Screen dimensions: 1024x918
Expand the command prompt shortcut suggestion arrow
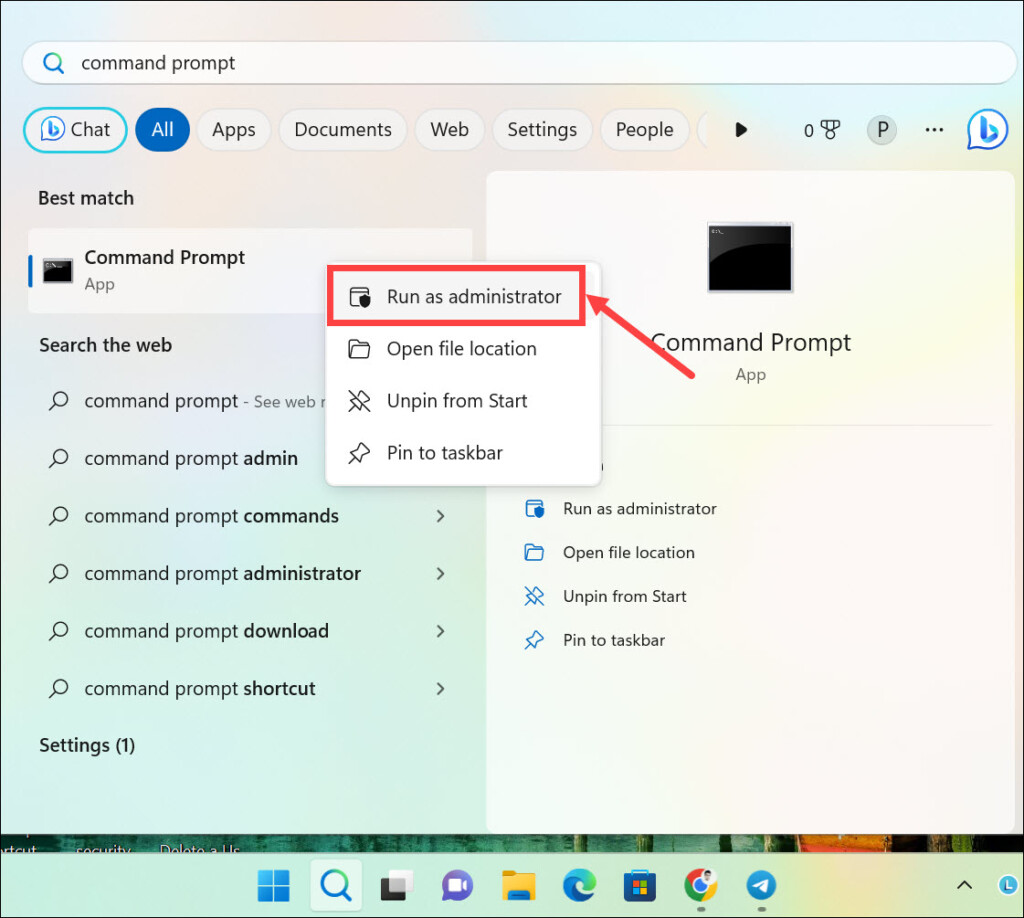441,689
